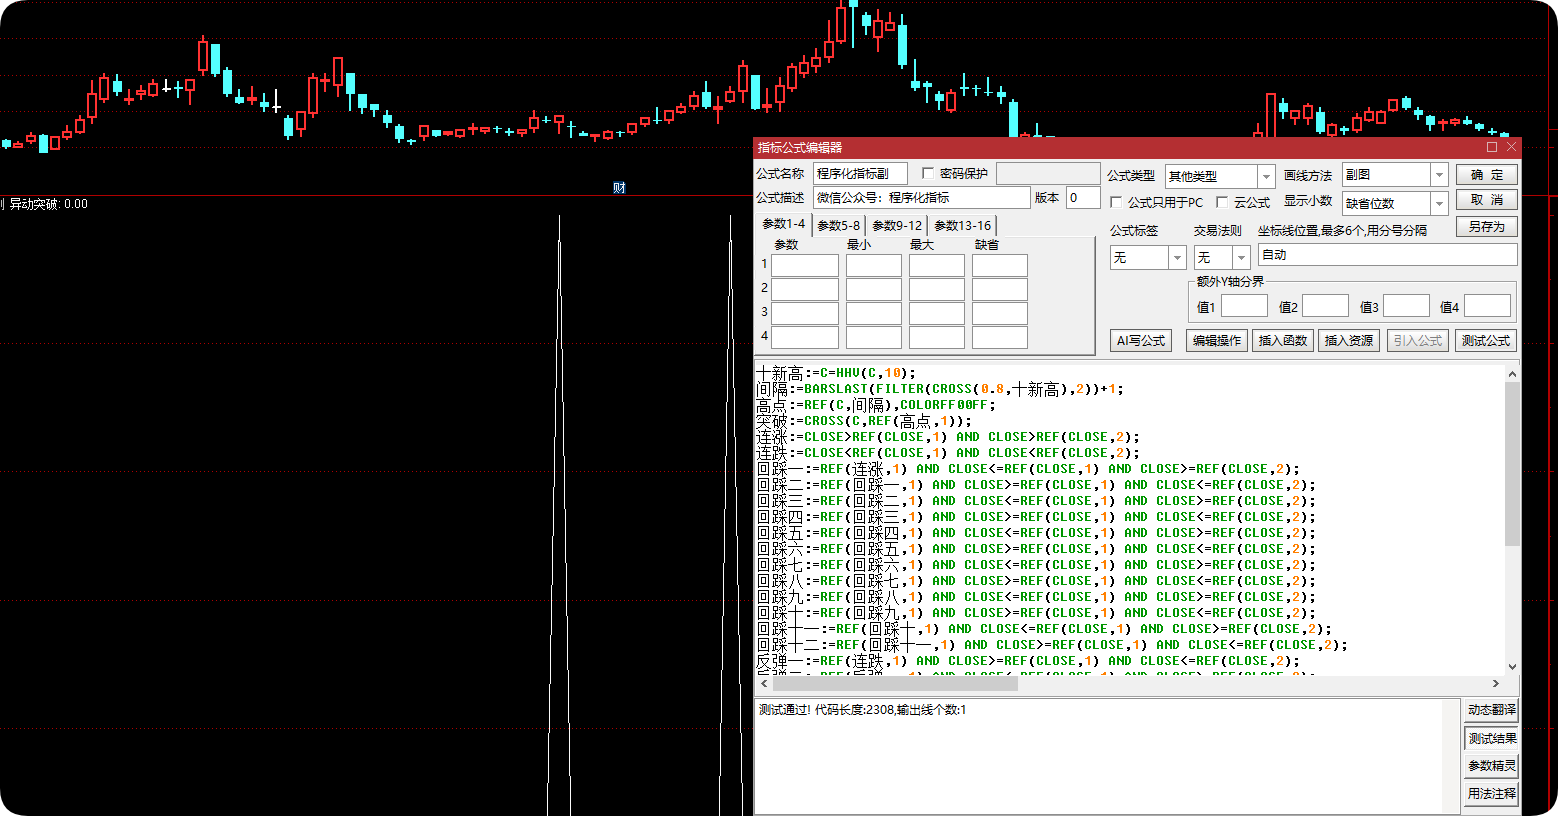The height and width of the screenshot is (816, 1558).
Task: Close the 指标公式编辑器 dialog
Action: coord(1511,147)
